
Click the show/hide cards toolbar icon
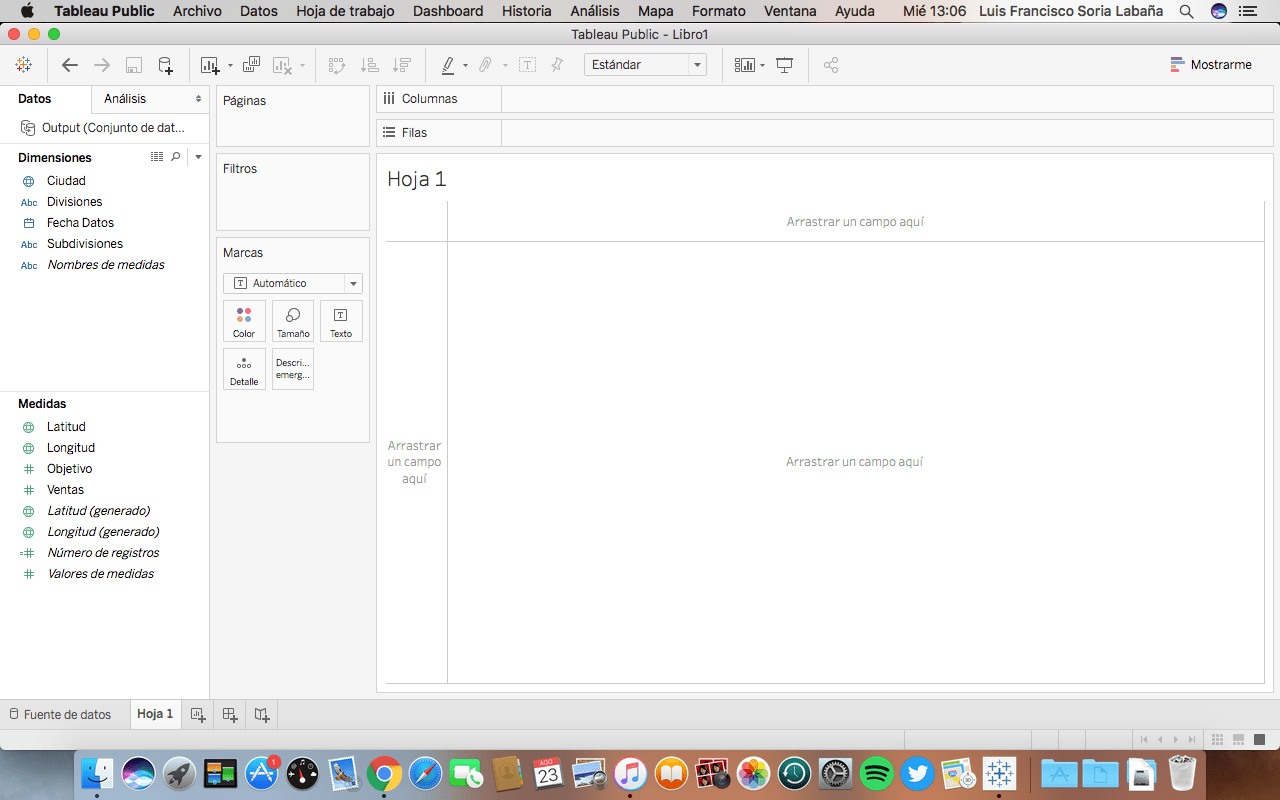(x=744, y=65)
